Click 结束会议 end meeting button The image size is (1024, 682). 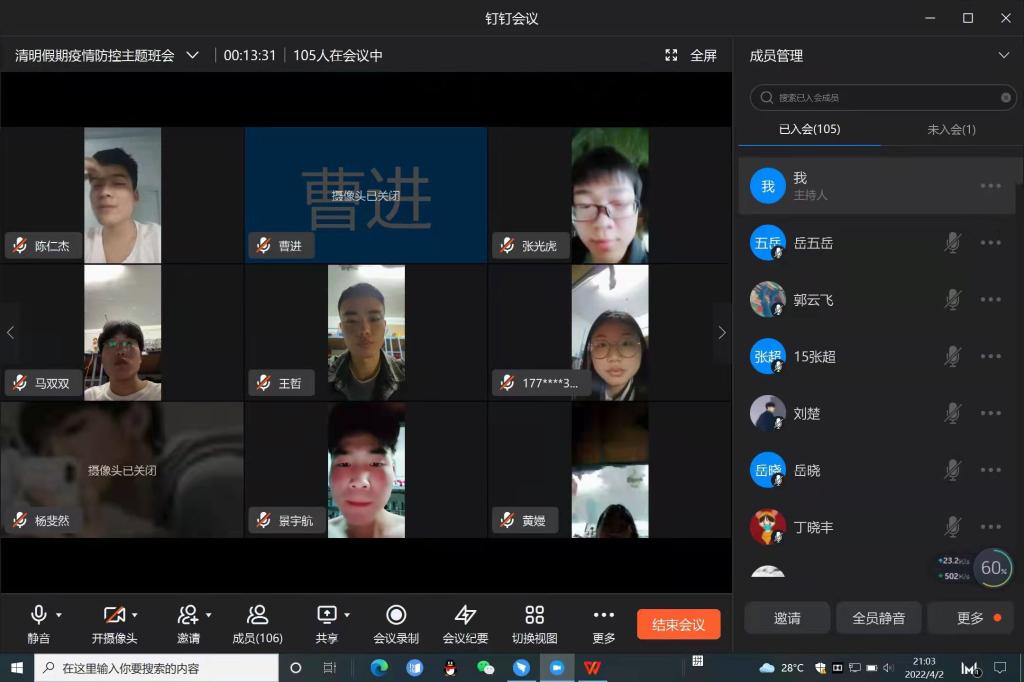click(679, 625)
